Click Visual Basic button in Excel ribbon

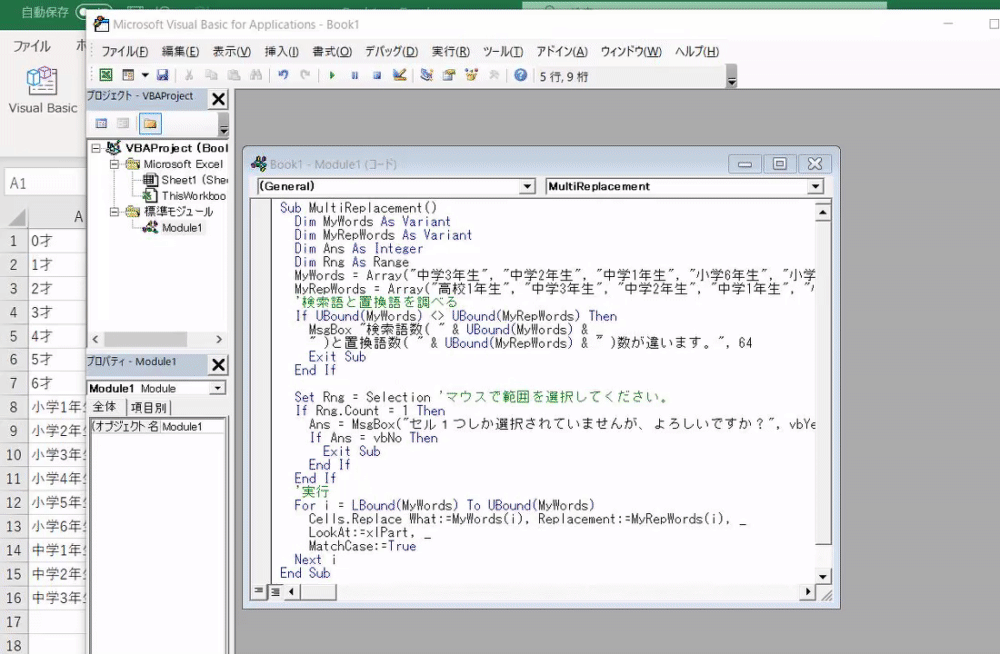click(x=42, y=90)
